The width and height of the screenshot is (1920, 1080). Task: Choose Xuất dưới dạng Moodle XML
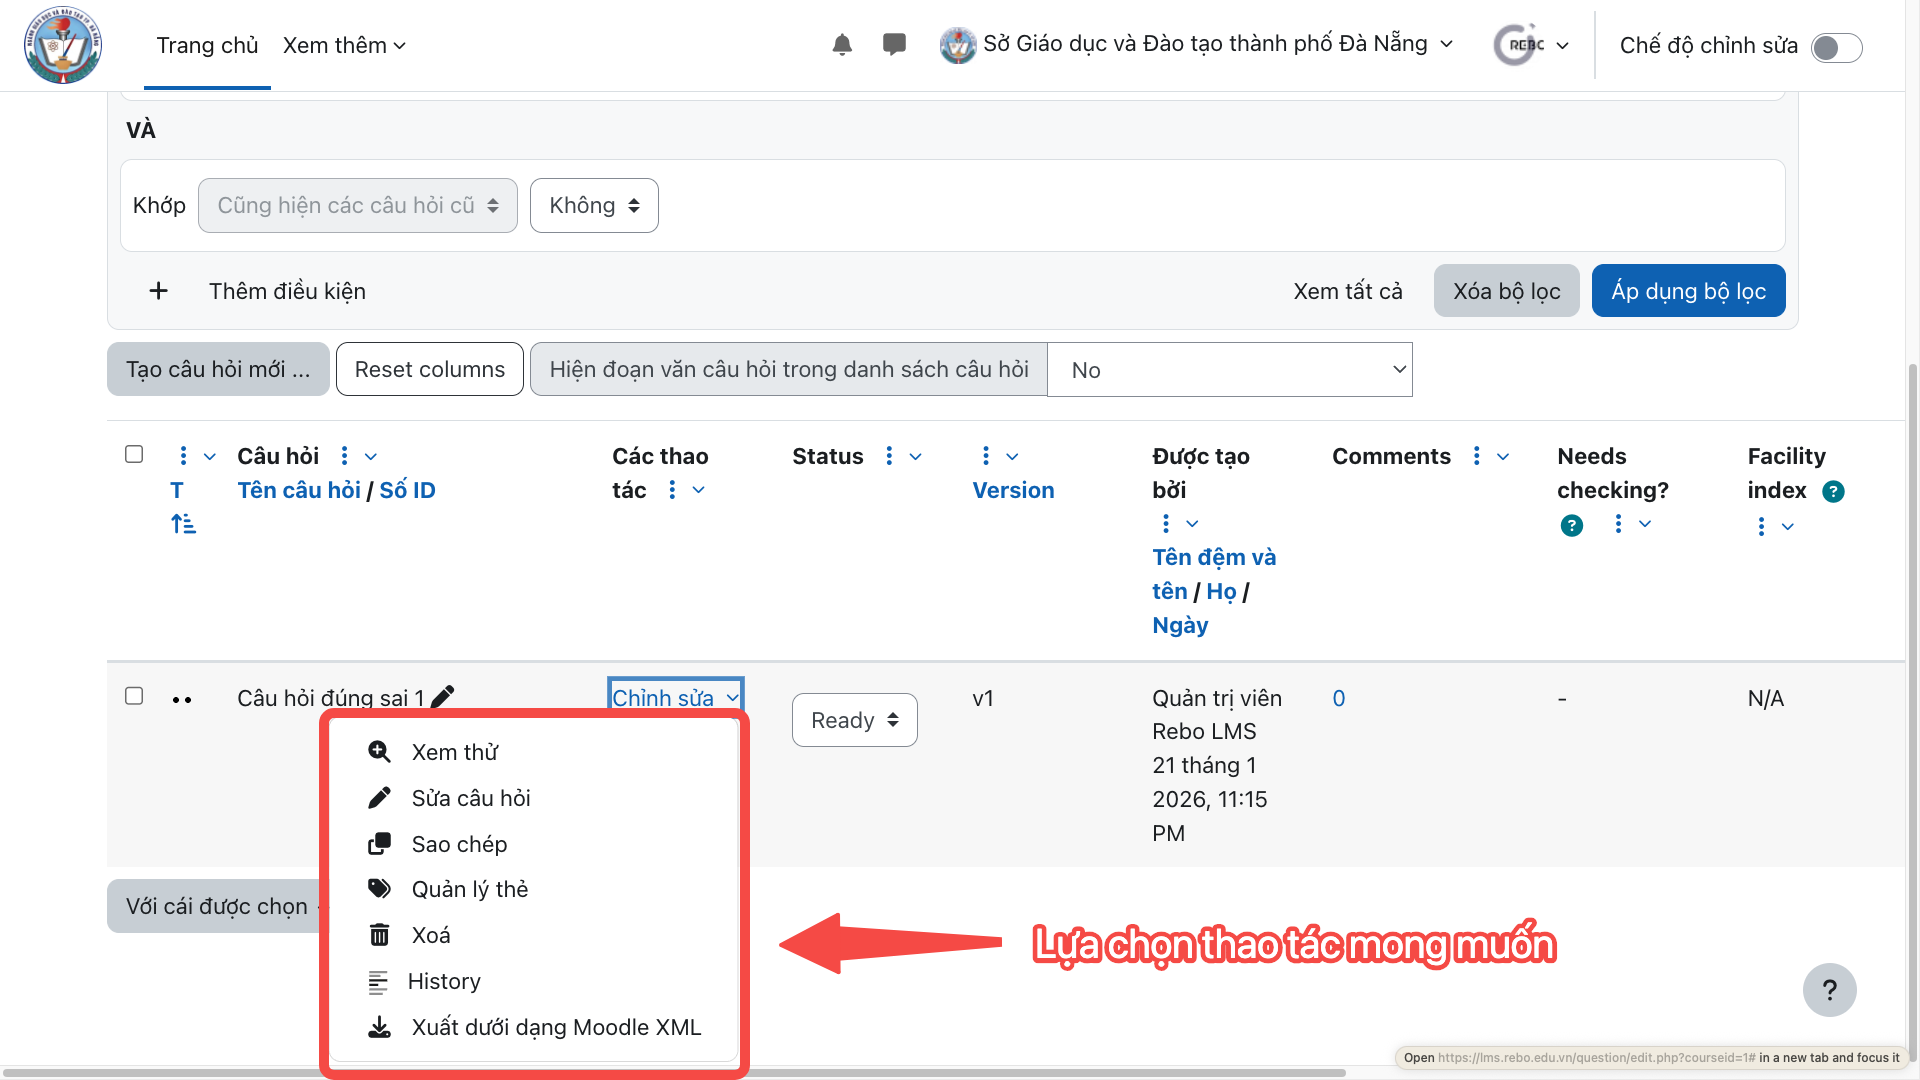coord(556,1027)
